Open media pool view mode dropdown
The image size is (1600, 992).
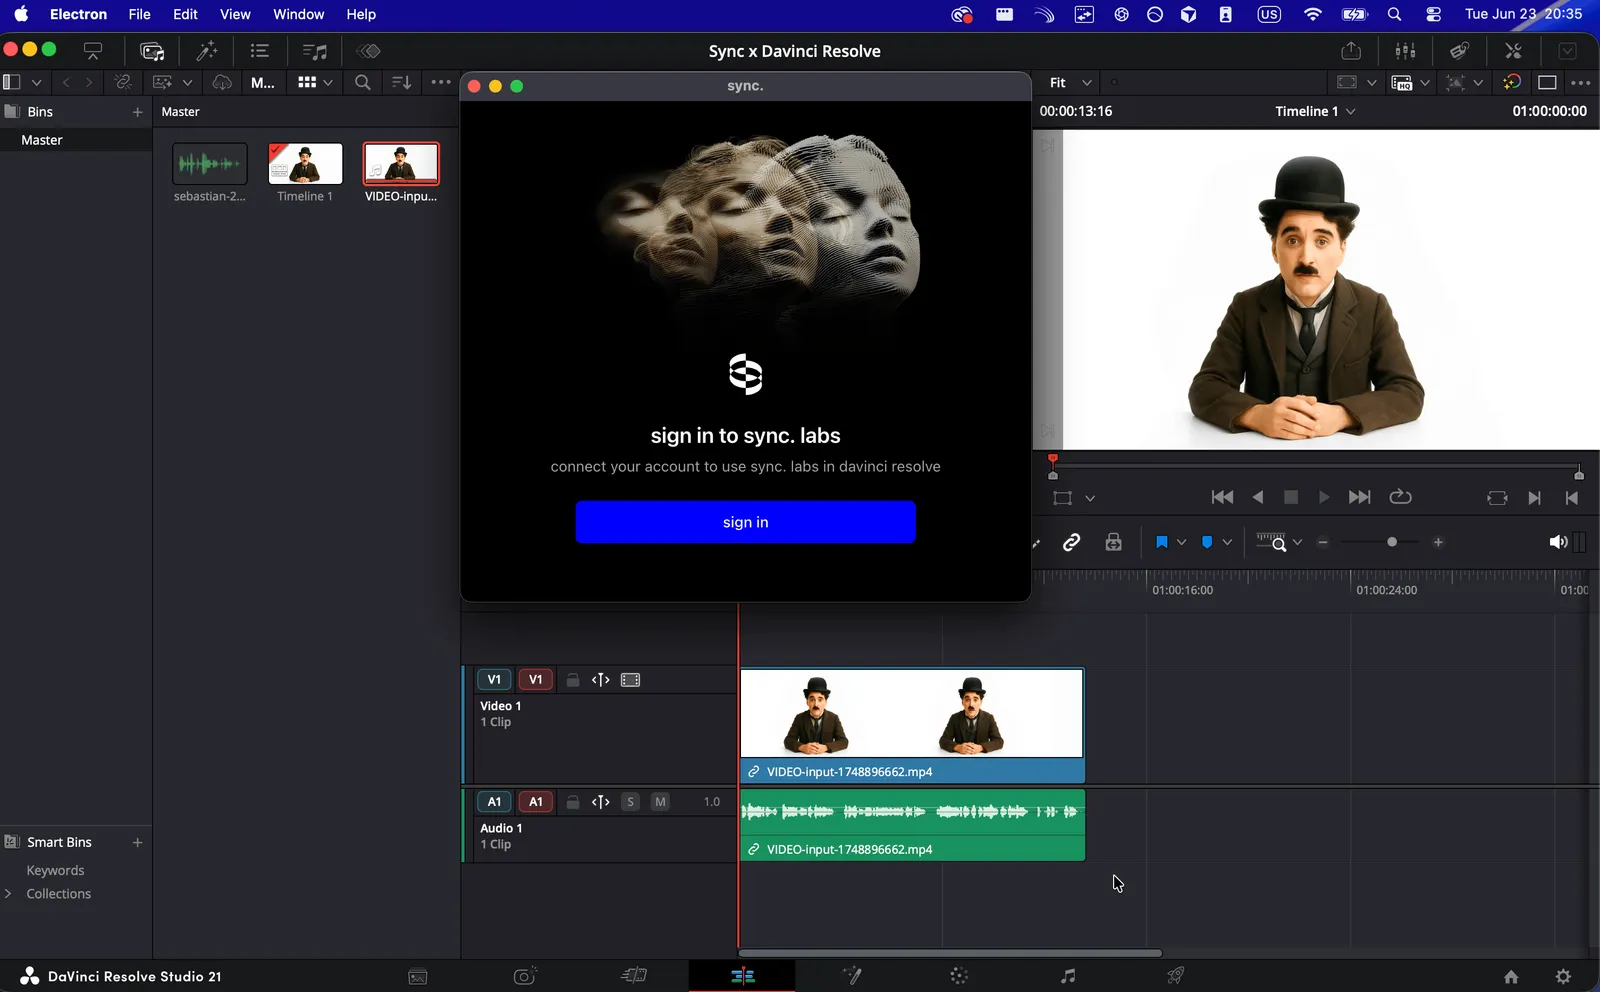point(315,83)
